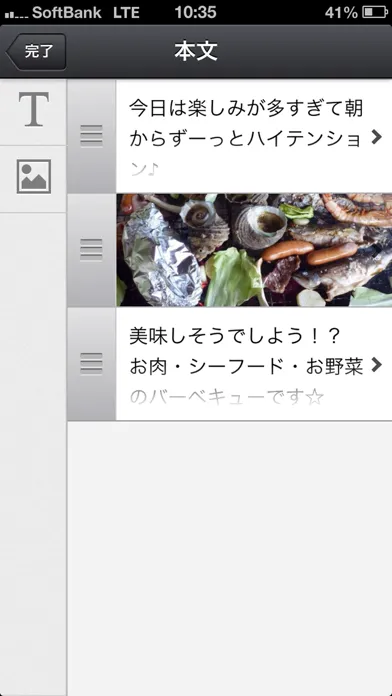Tap the 41% battery percentage
Viewport: 392px width, 696px height.
point(341,12)
